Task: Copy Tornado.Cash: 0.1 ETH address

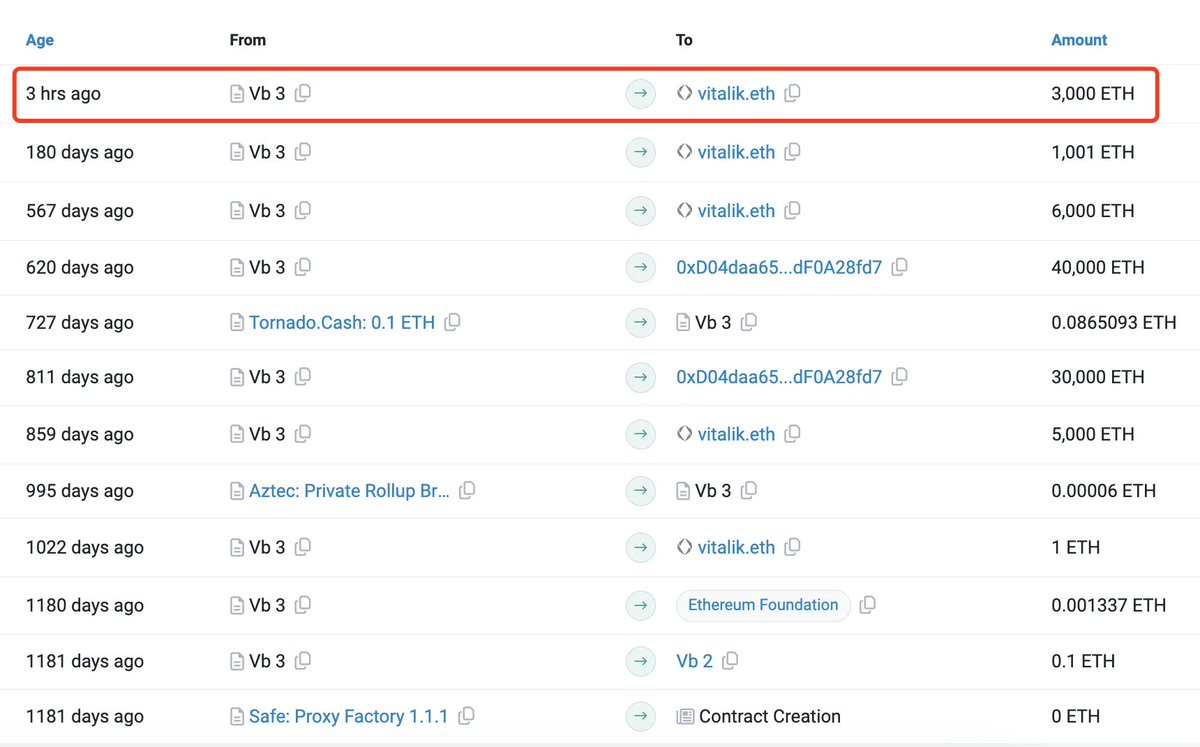Action: pyautogui.click(x=453, y=322)
